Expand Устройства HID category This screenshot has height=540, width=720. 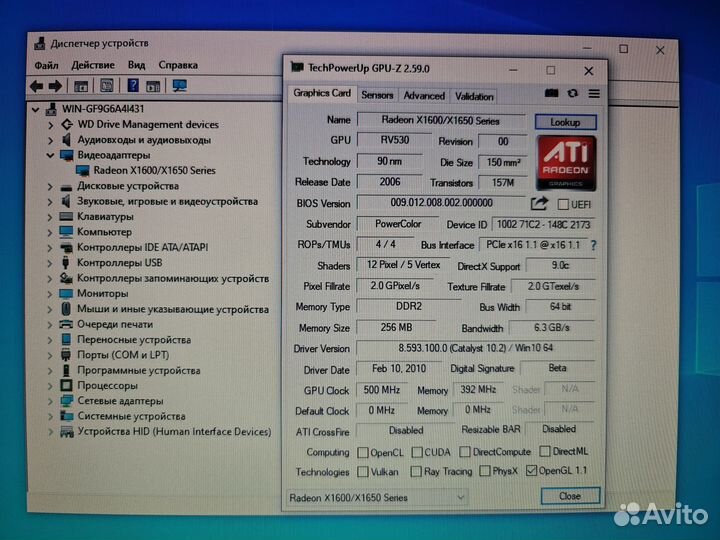point(51,432)
